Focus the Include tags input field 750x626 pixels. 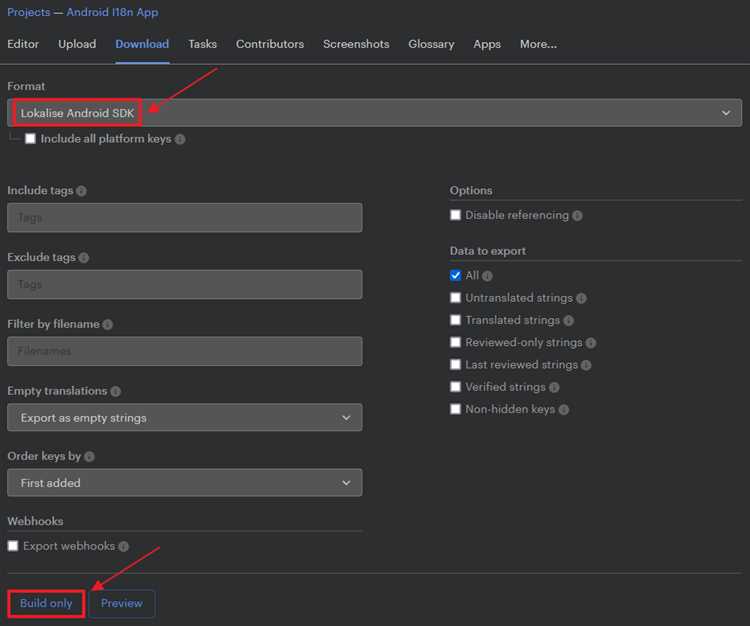[185, 218]
